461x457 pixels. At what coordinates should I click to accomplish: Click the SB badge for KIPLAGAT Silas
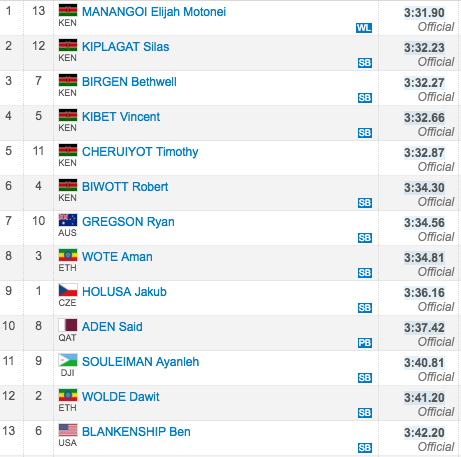point(365,63)
